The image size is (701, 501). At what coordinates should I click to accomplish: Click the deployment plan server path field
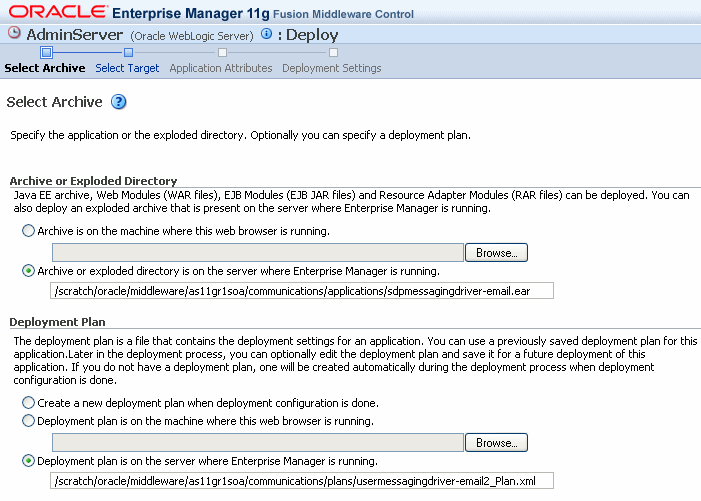pyautogui.click(x=300, y=481)
